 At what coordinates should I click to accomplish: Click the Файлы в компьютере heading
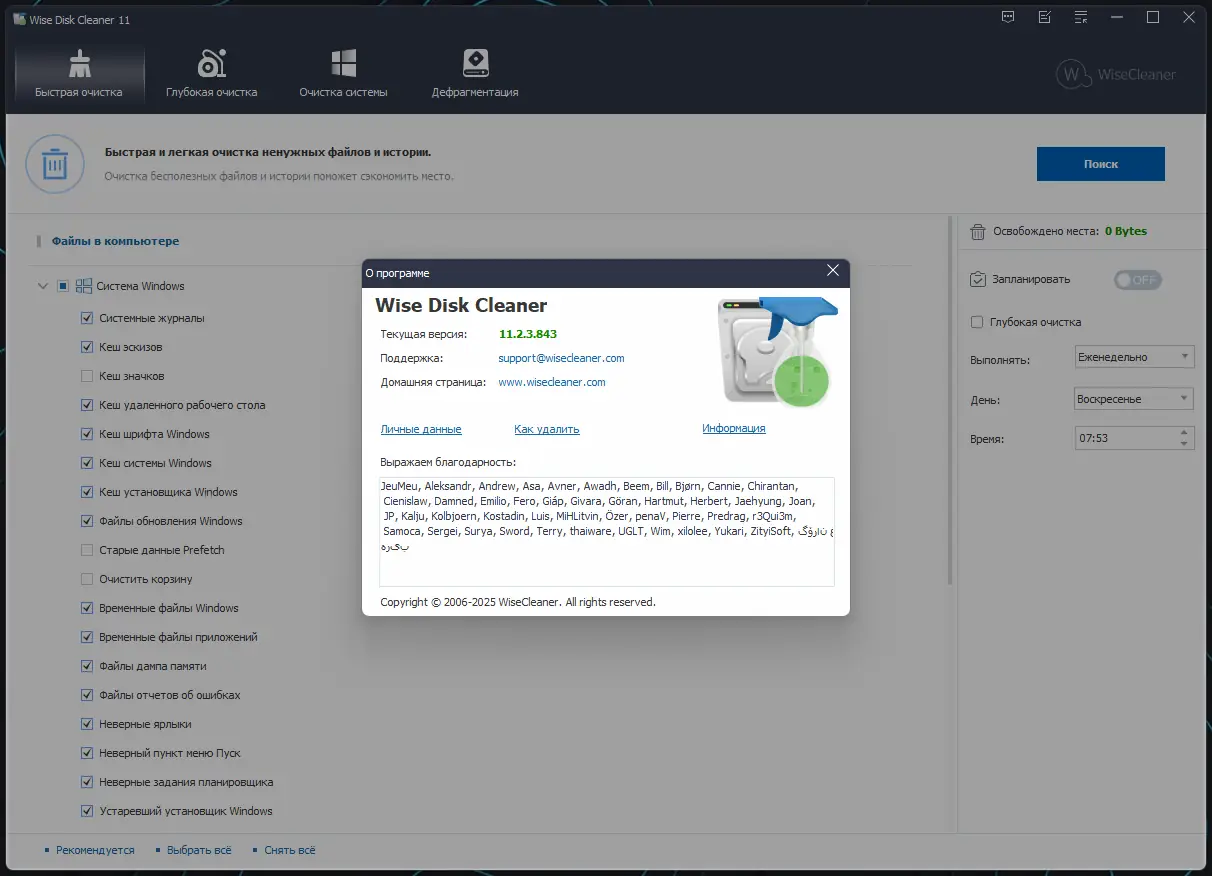click(115, 241)
